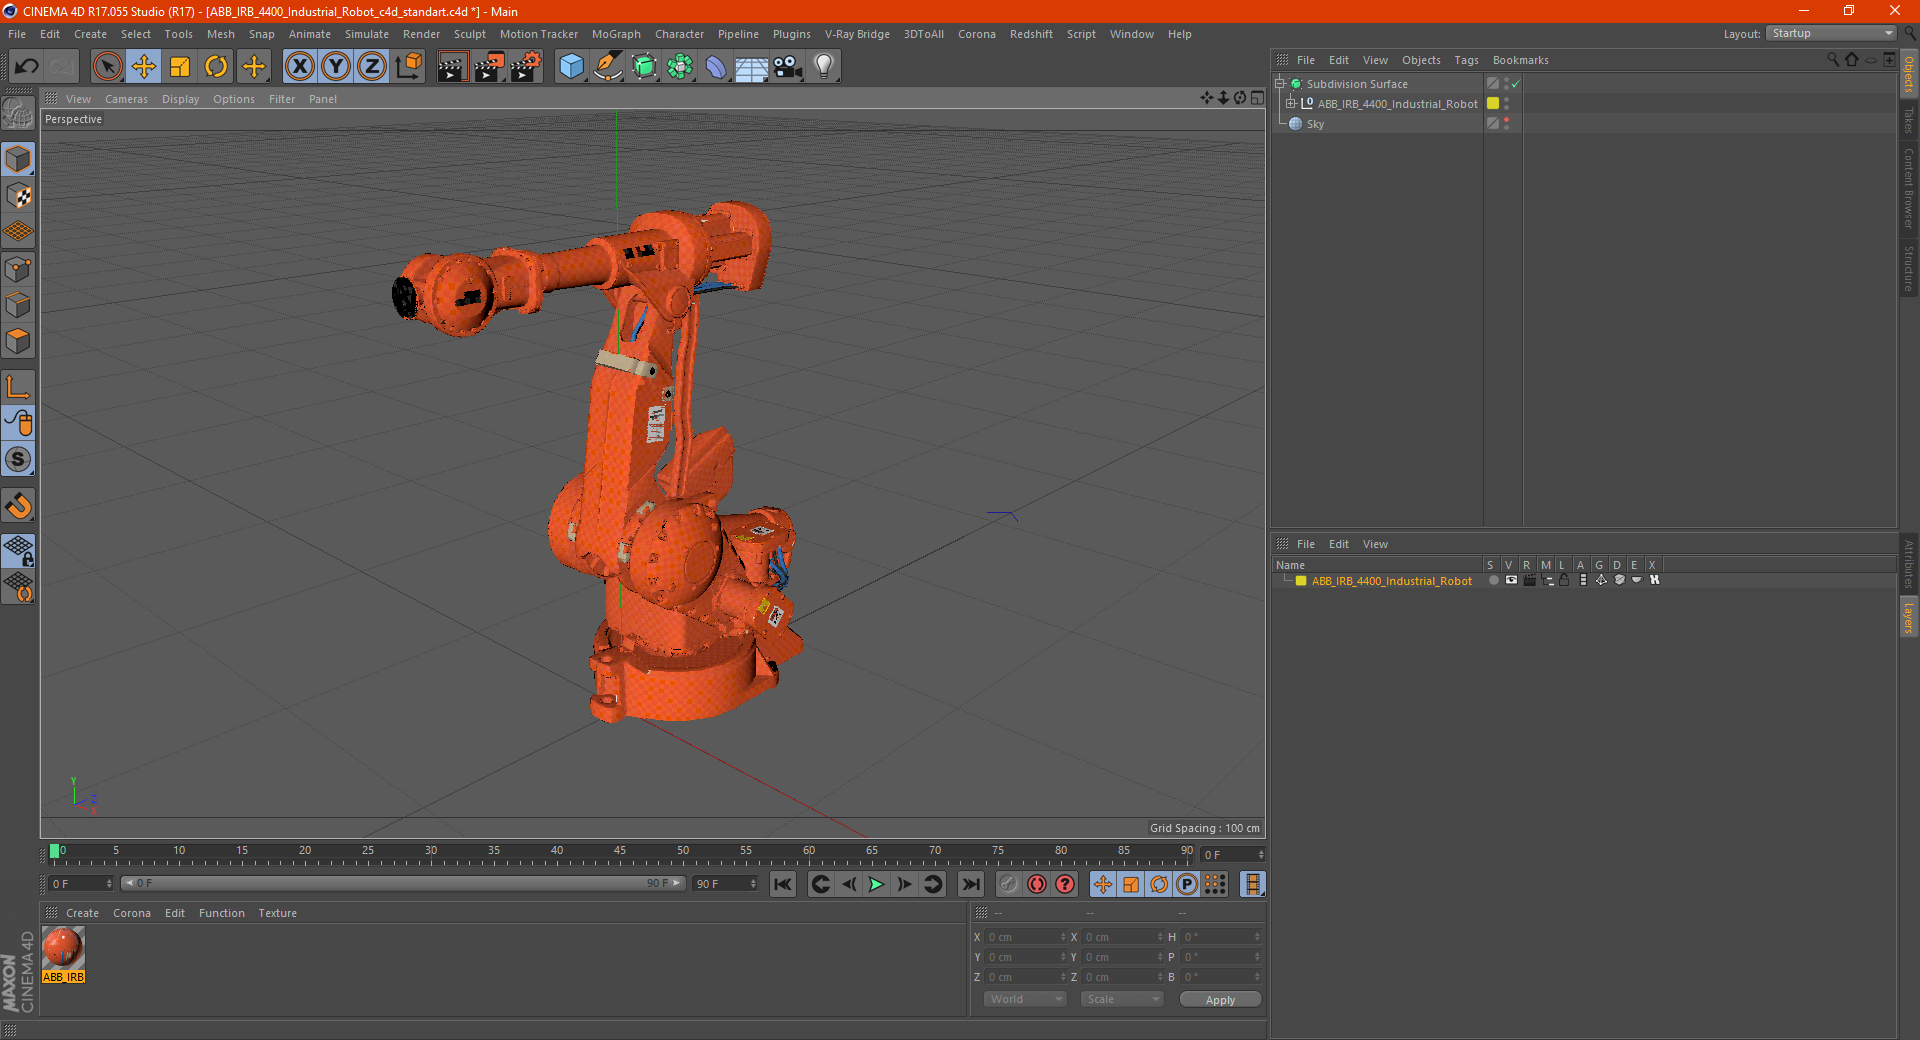
Task: Open the Content Browser side tab
Action: click(1909, 188)
